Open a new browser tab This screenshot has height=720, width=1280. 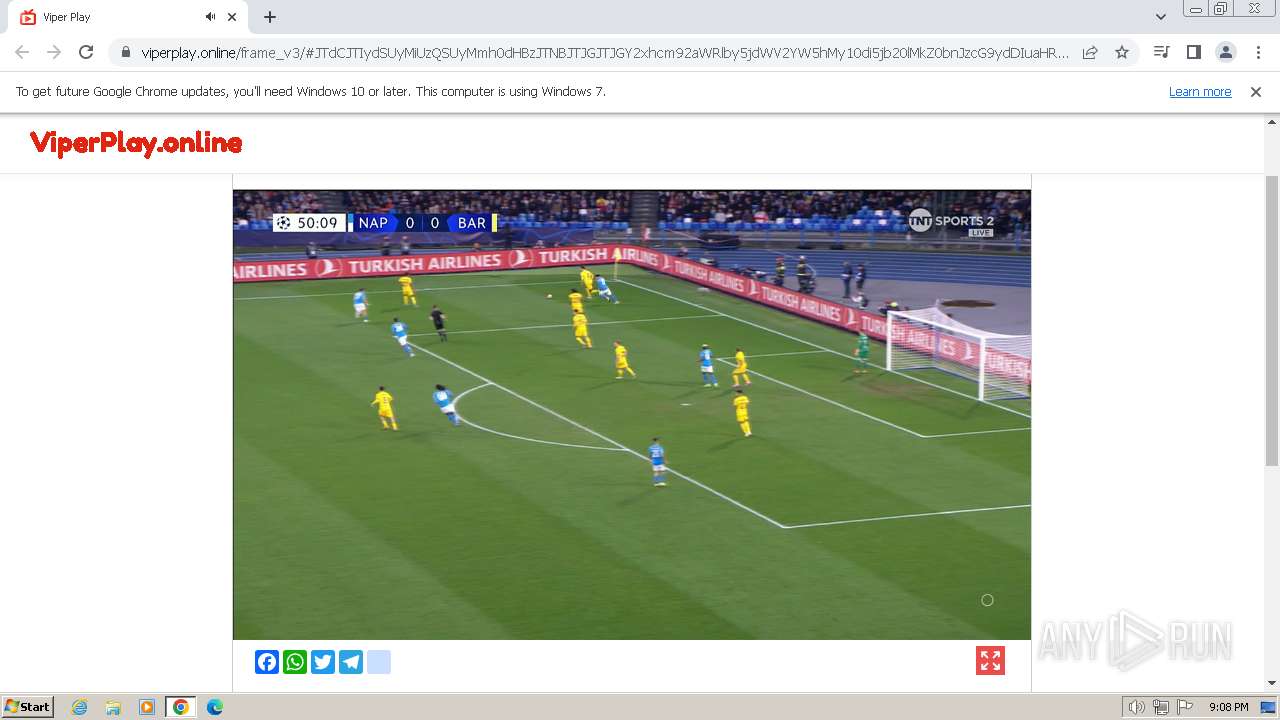coord(270,17)
